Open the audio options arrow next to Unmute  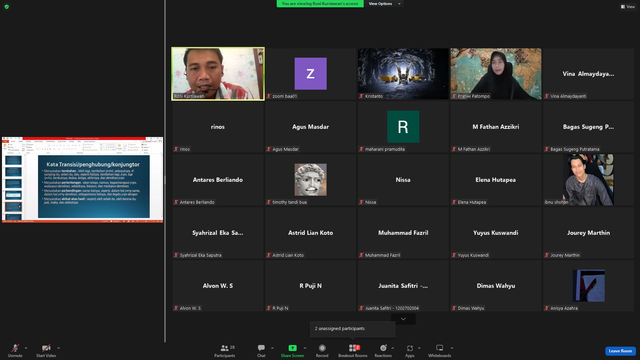(x=26, y=348)
